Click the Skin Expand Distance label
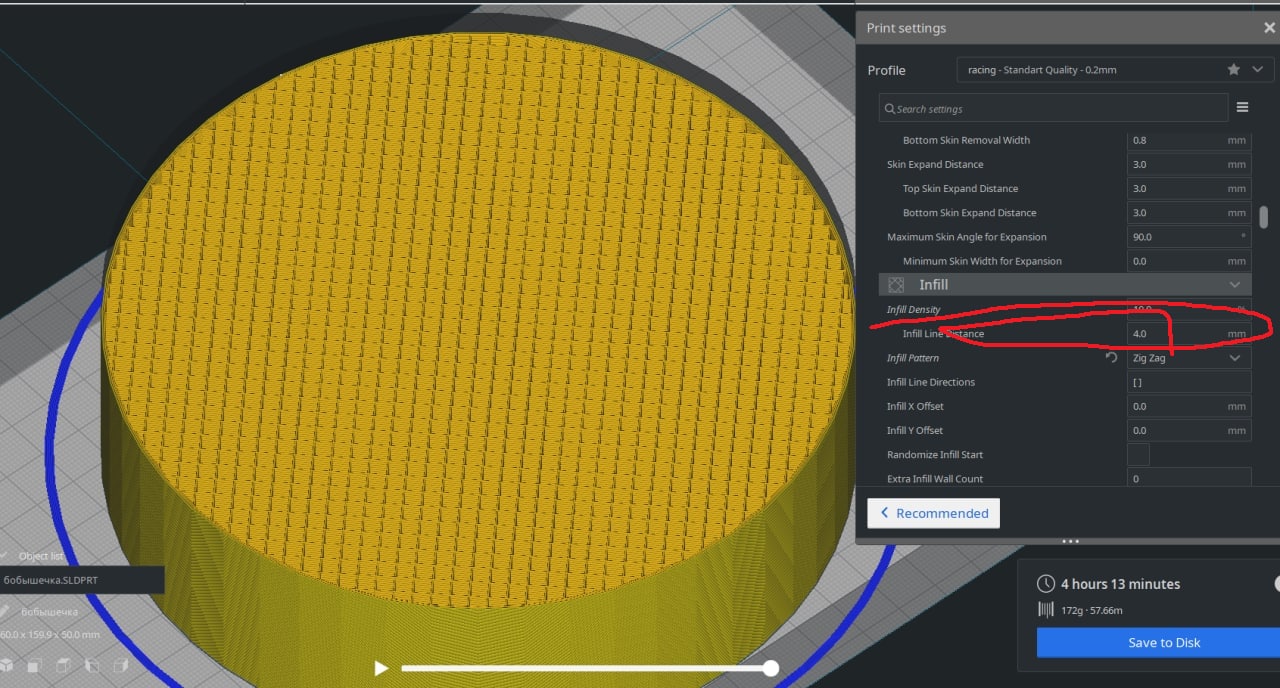The width and height of the screenshot is (1280, 688). pos(935,164)
